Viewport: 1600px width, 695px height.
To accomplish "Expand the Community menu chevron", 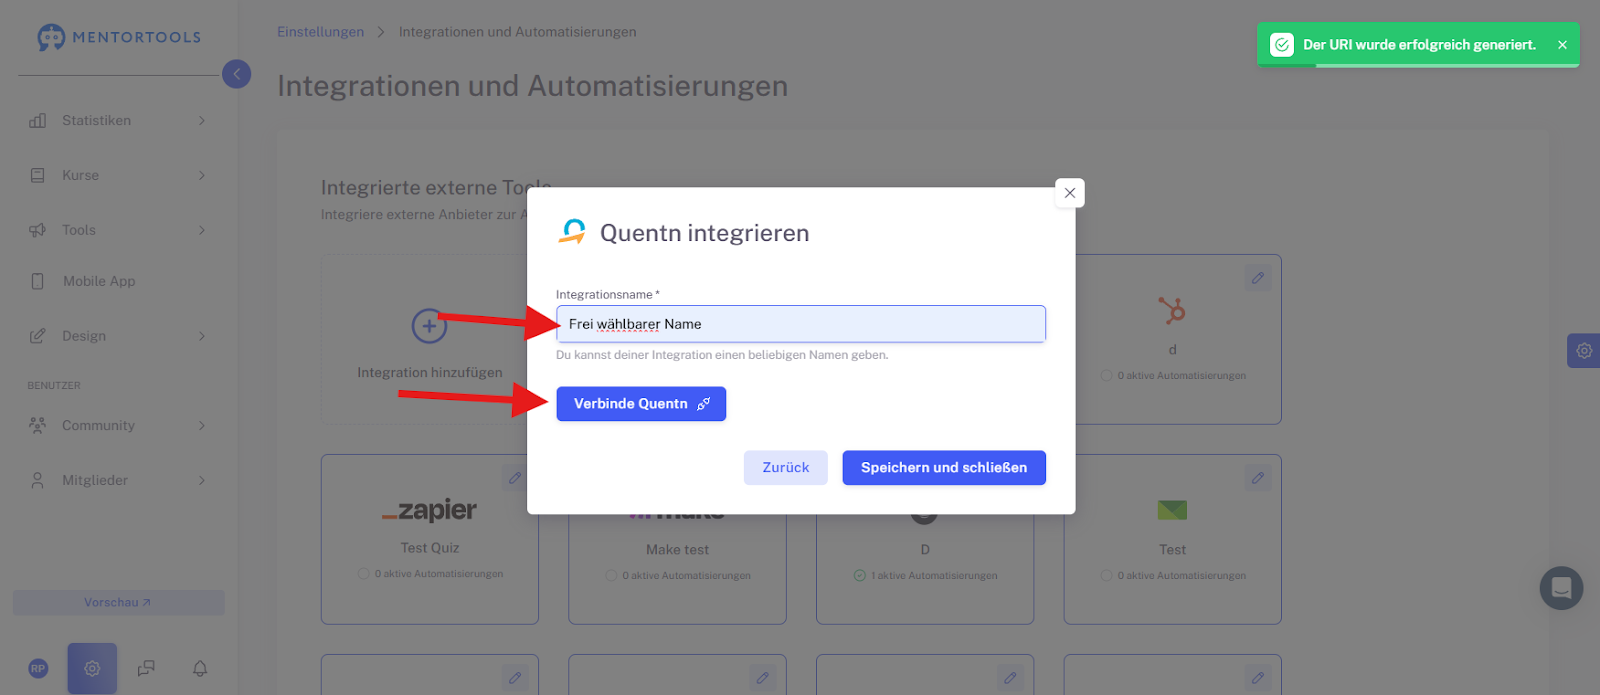I will 202,425.
